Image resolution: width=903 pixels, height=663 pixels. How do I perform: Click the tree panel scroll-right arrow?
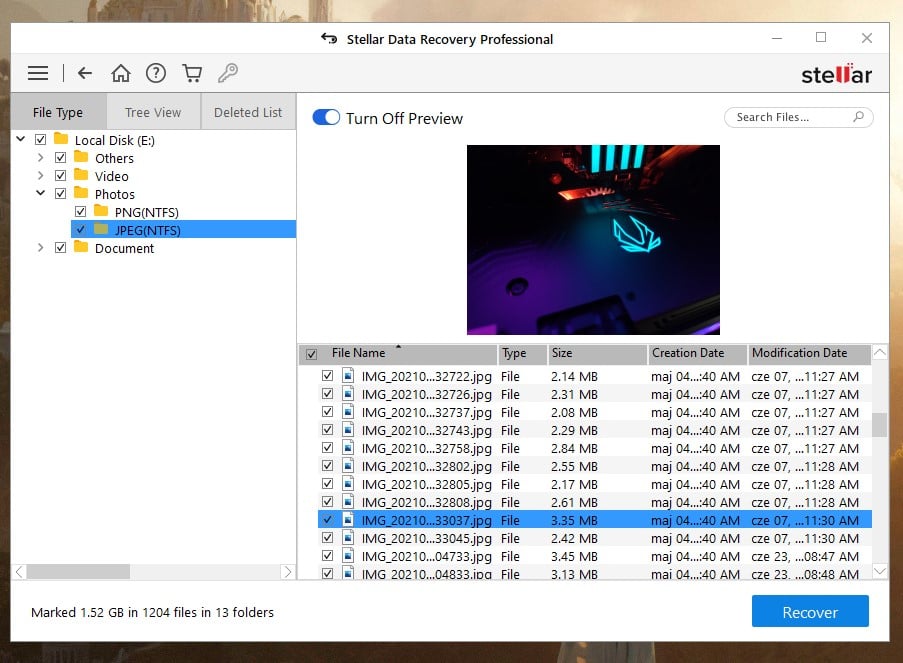(x=288, y=571)
